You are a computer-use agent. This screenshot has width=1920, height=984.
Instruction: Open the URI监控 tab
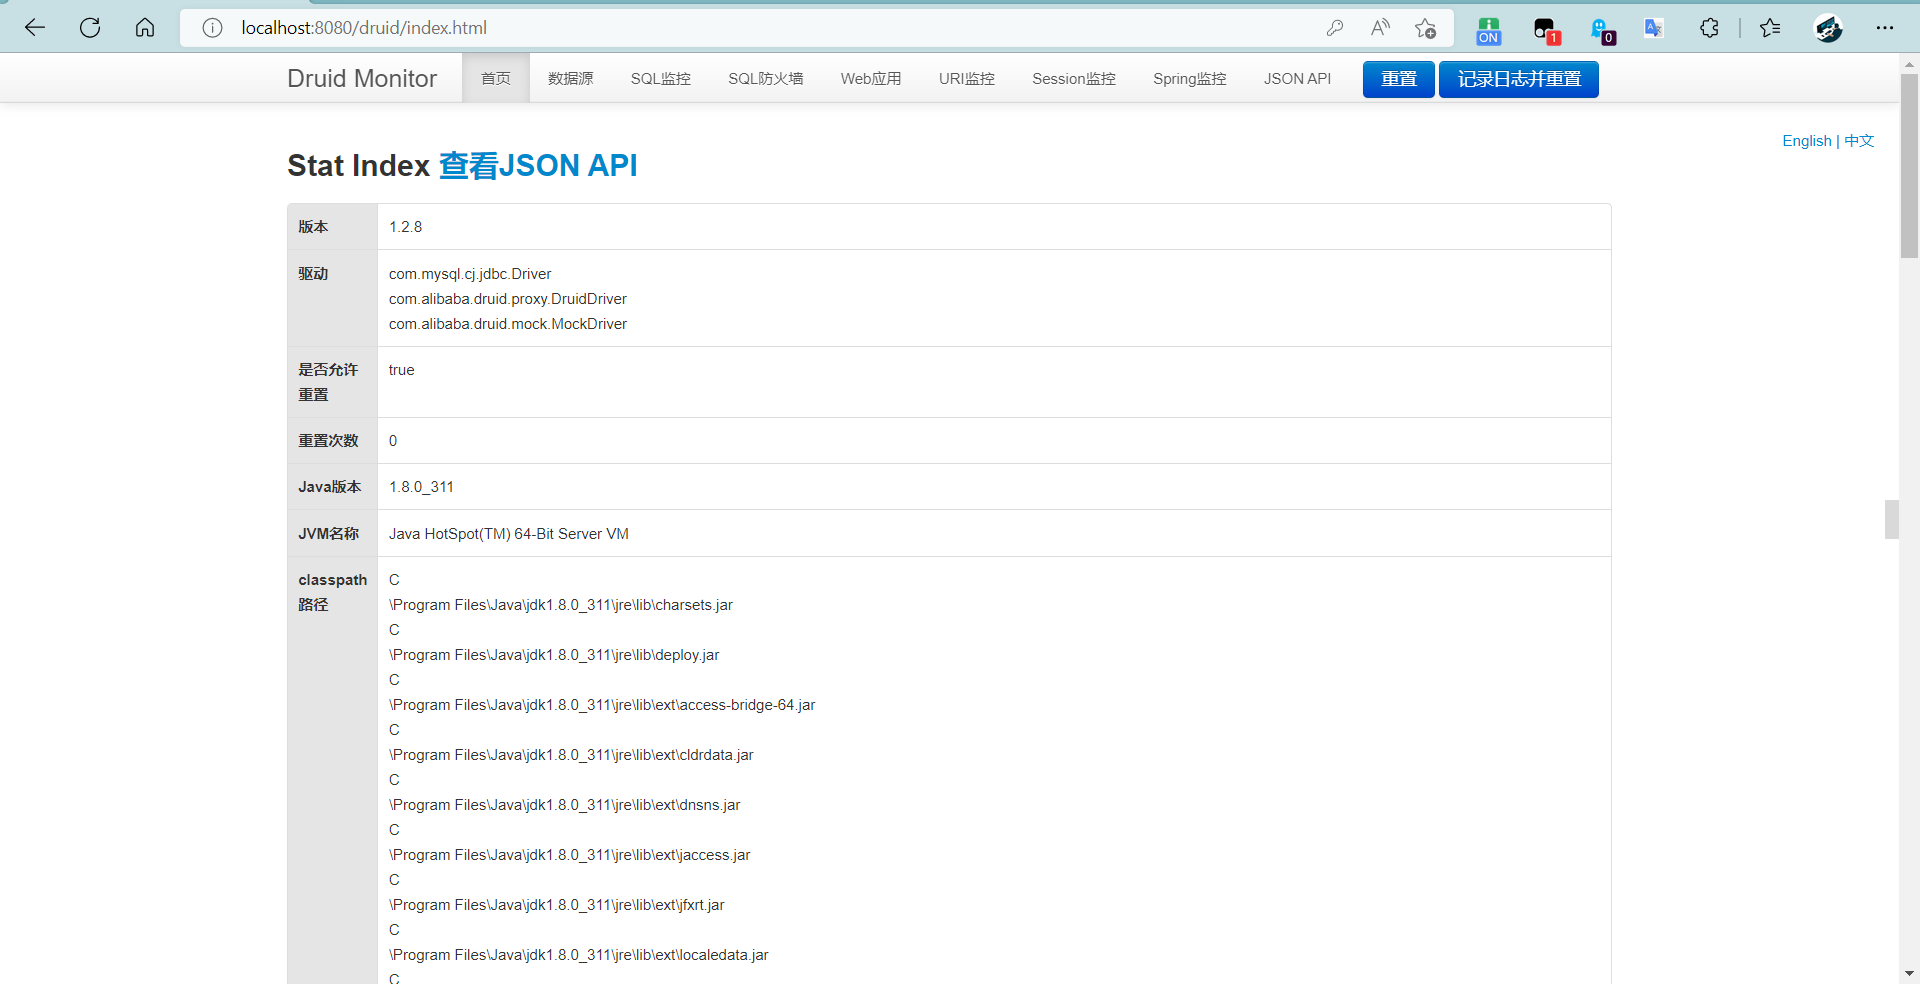tap(967, 78)
